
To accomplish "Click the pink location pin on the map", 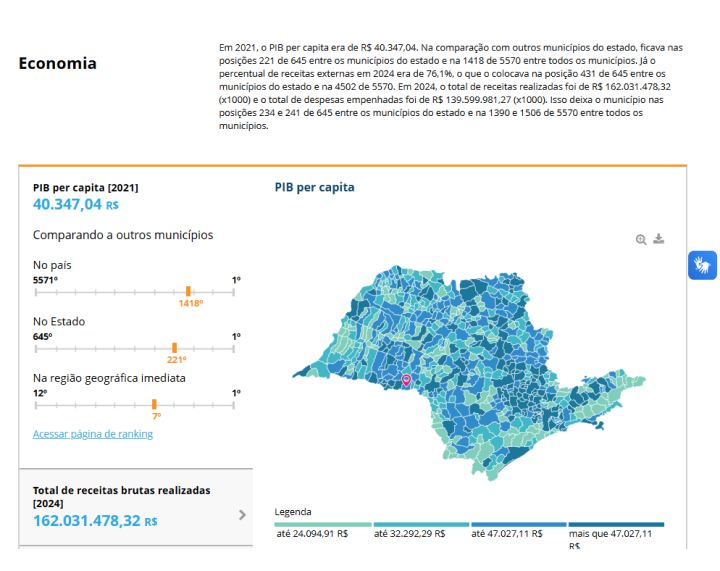I will (406, 379).
